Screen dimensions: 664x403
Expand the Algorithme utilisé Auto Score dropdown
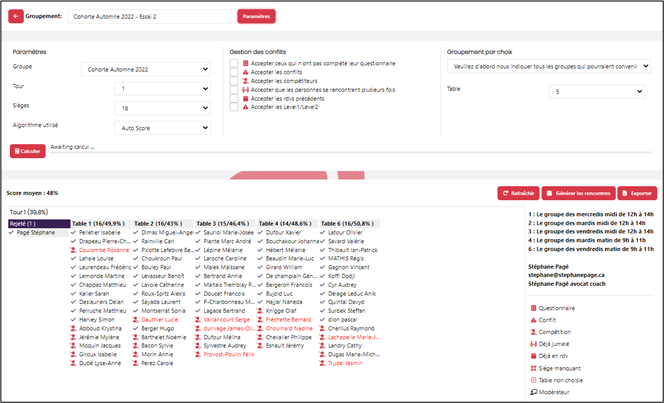pyautogui.click(x=145, y=128)
